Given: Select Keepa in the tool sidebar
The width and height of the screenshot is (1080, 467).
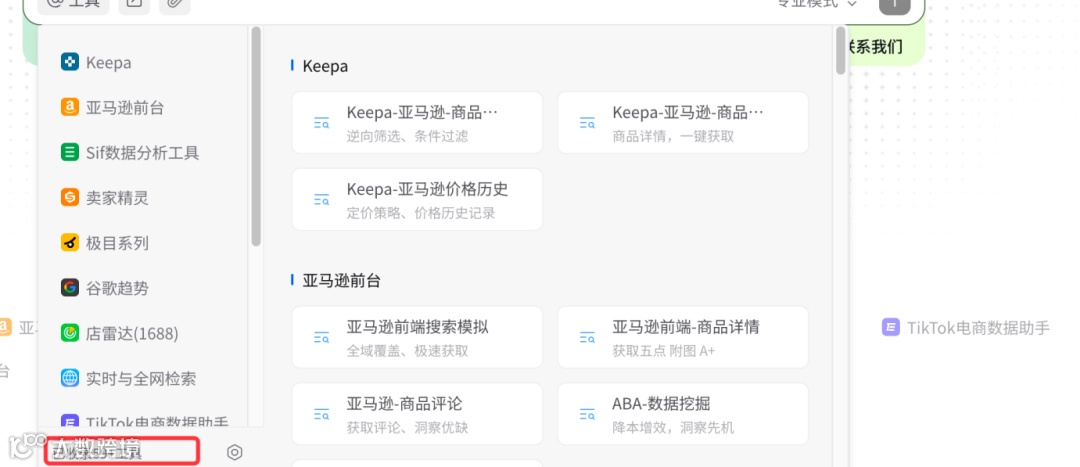Looking at the screenshot, I should click(x=96, y=63).
